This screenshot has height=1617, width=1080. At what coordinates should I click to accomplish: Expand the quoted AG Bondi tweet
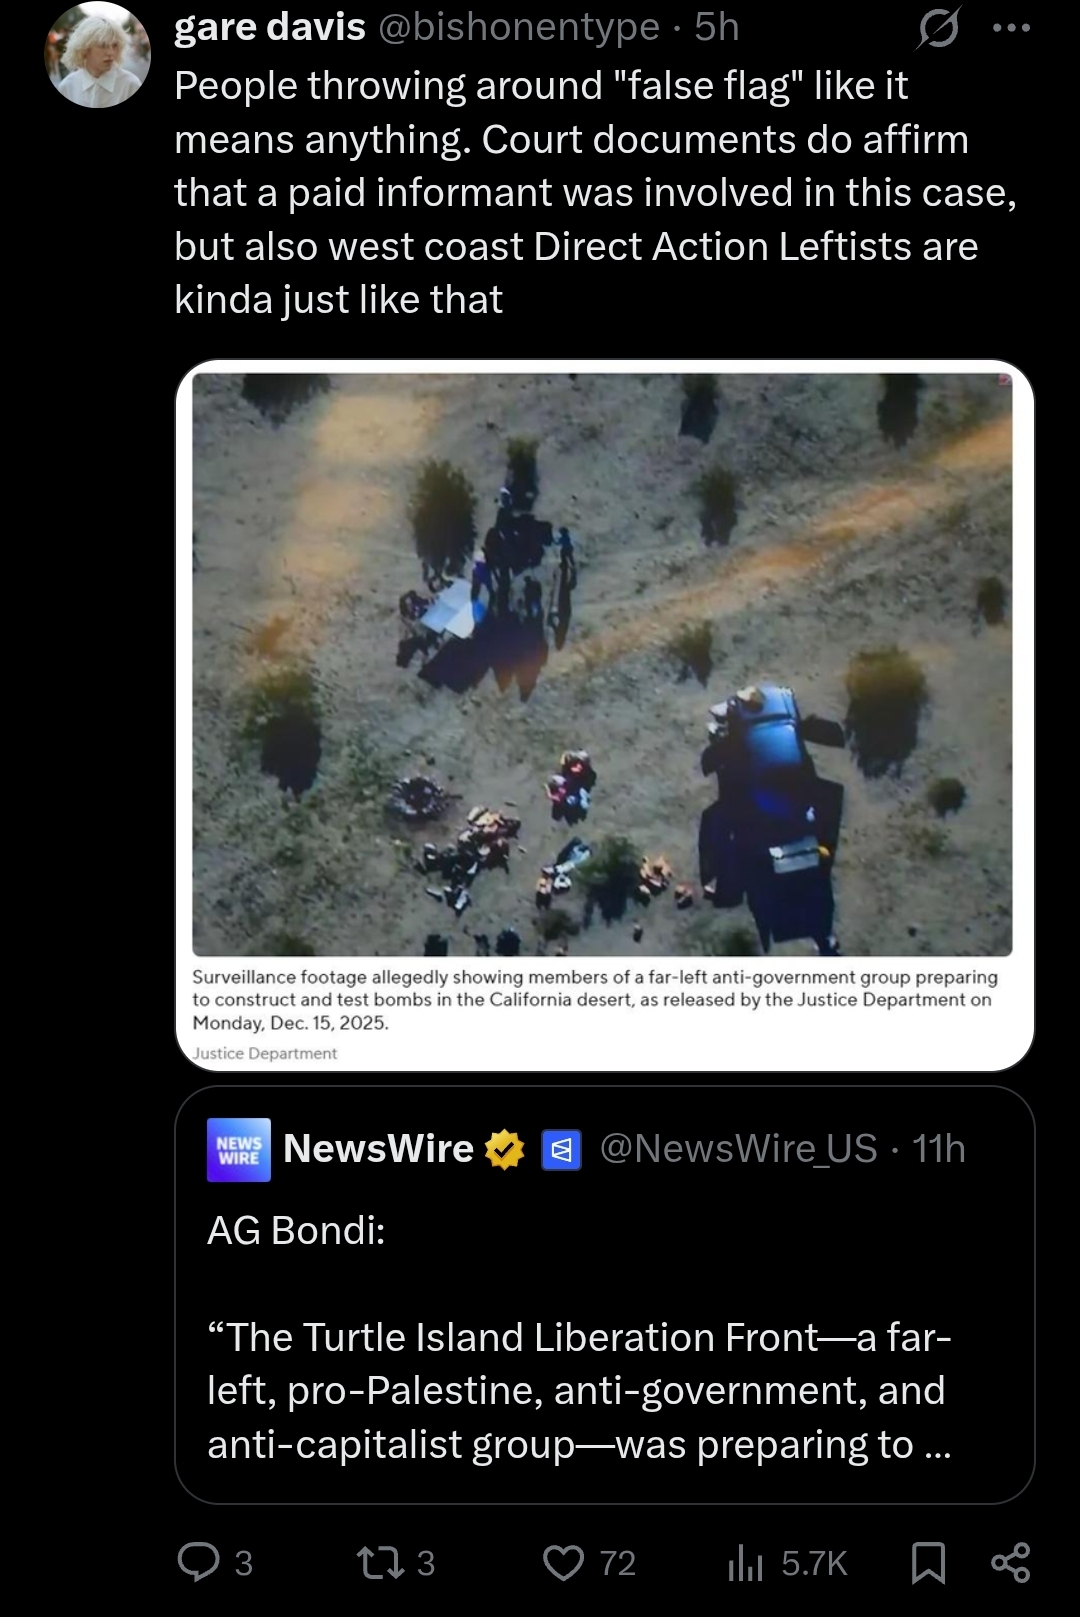(x=604, y=1295)
